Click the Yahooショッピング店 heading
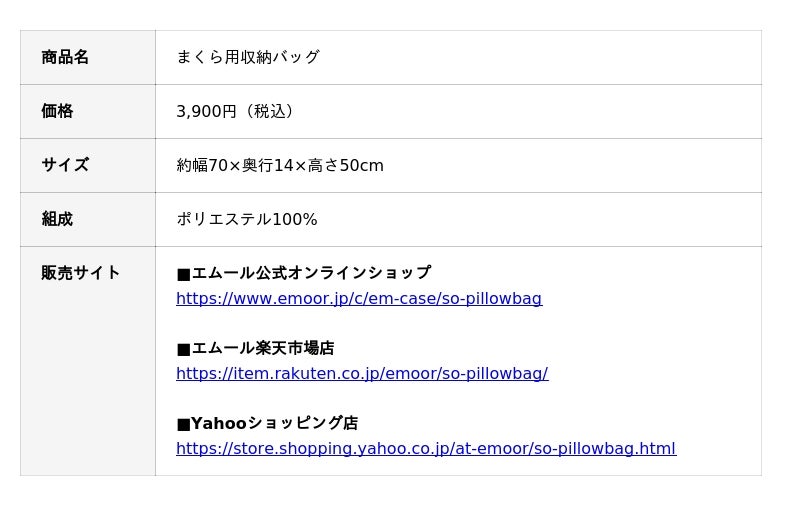 pyautogui.click(x=274, y=423)
